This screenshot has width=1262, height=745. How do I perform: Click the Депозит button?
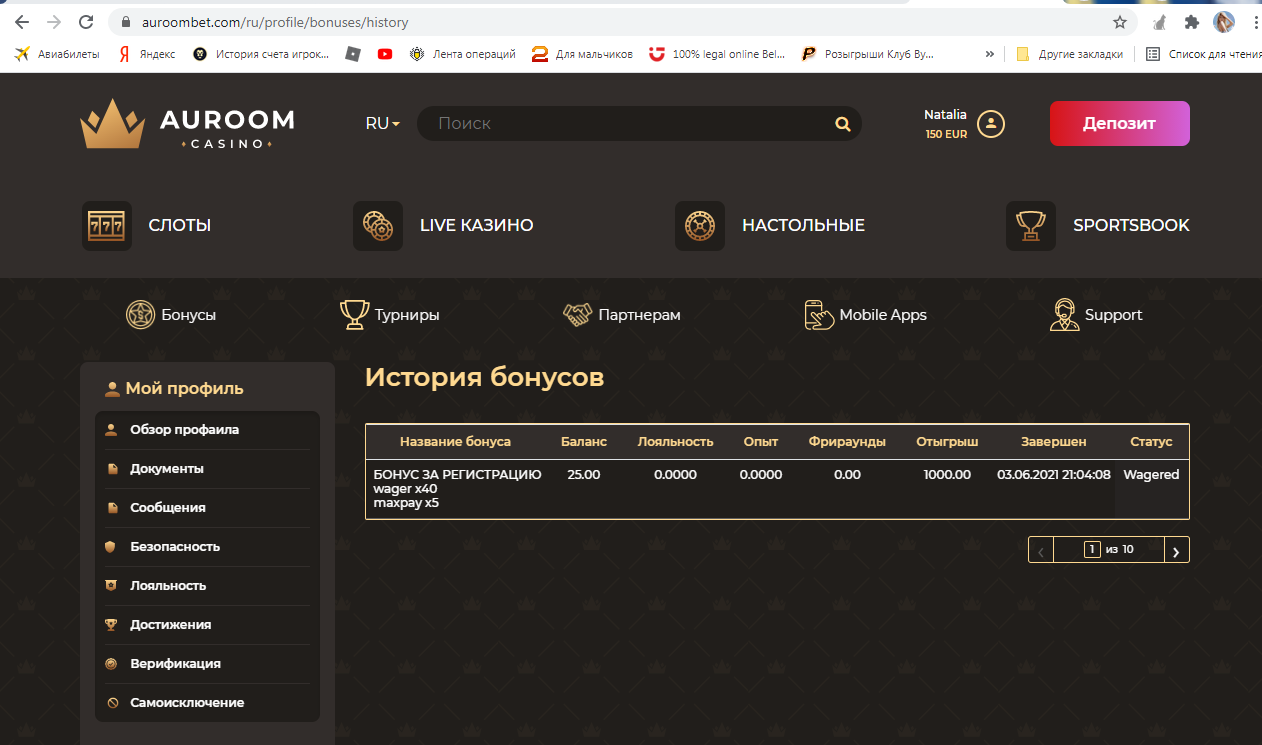pyautogui.click(x=1119, y=123)
